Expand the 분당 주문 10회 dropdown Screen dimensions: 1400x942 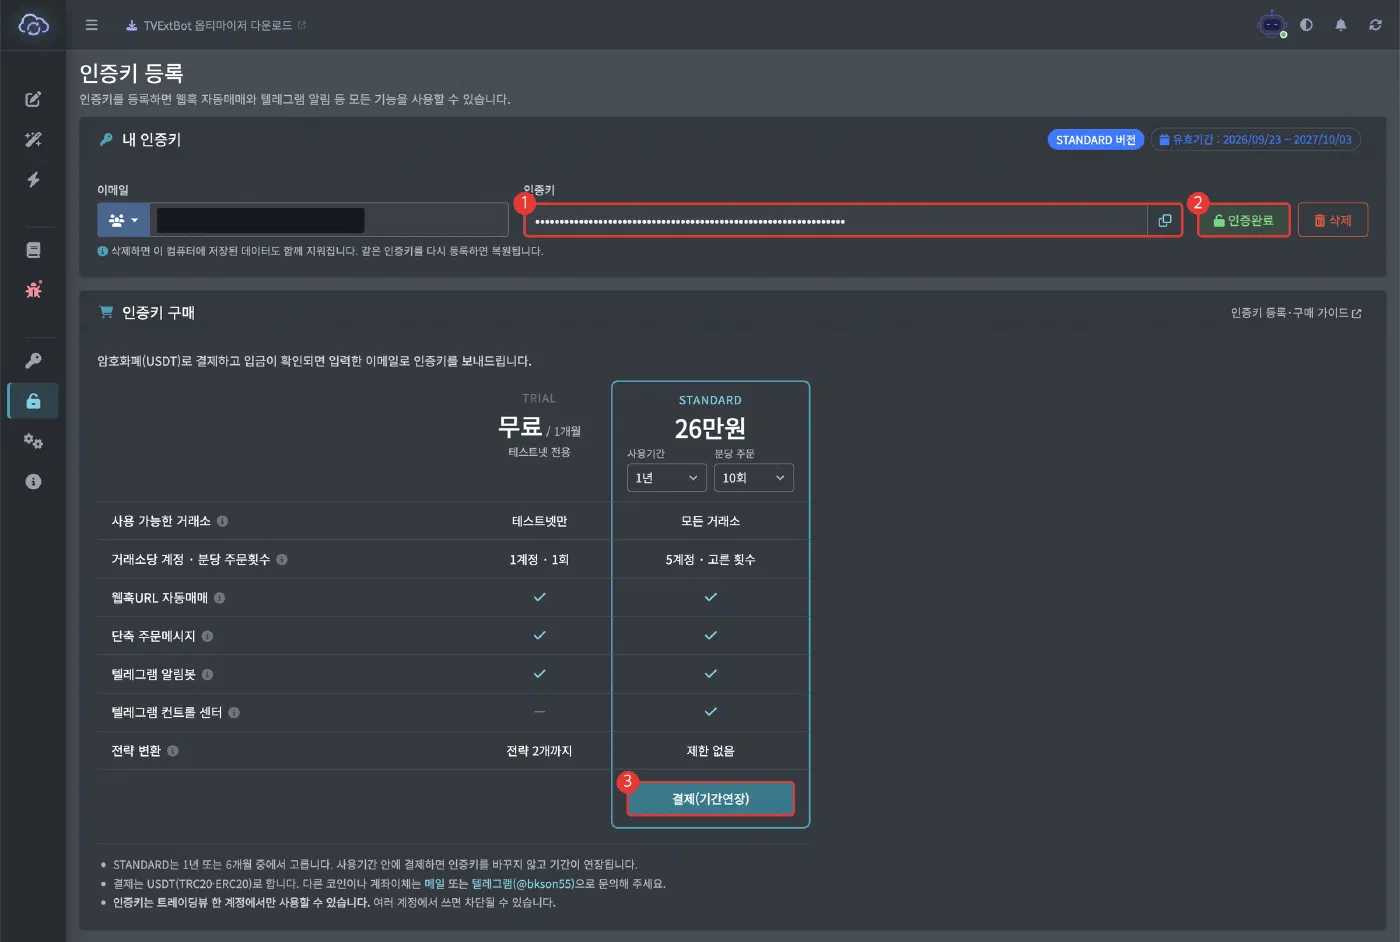754,478
